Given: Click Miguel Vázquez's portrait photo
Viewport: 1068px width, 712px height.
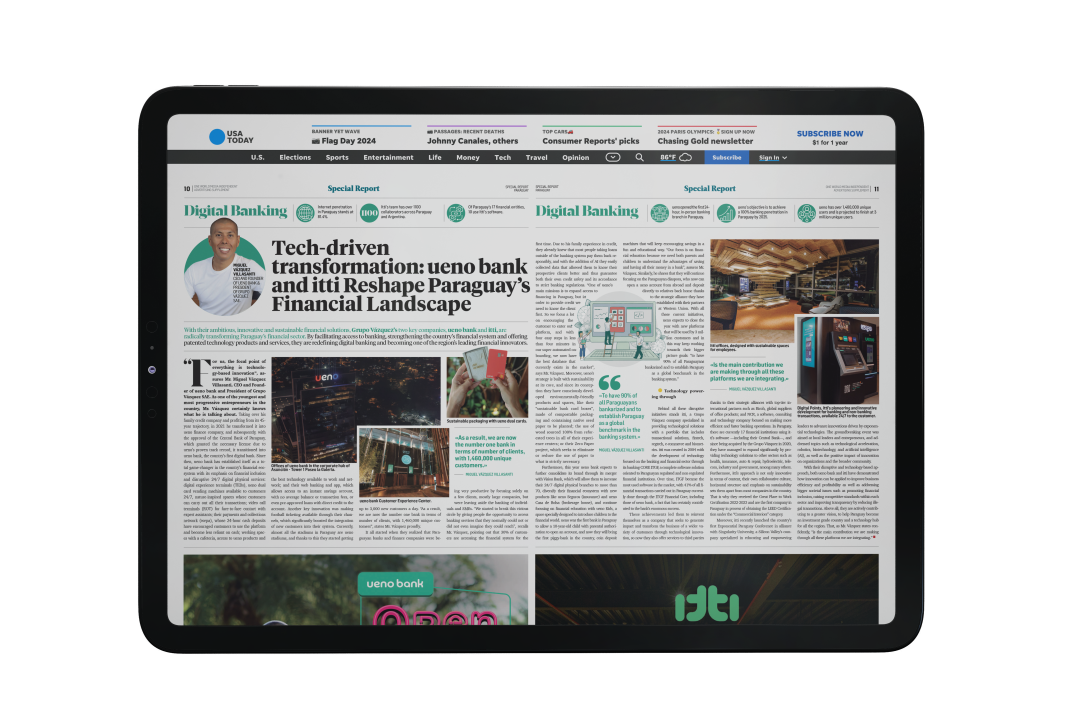Looking at the screenshot, I should [x=224, y=268].
